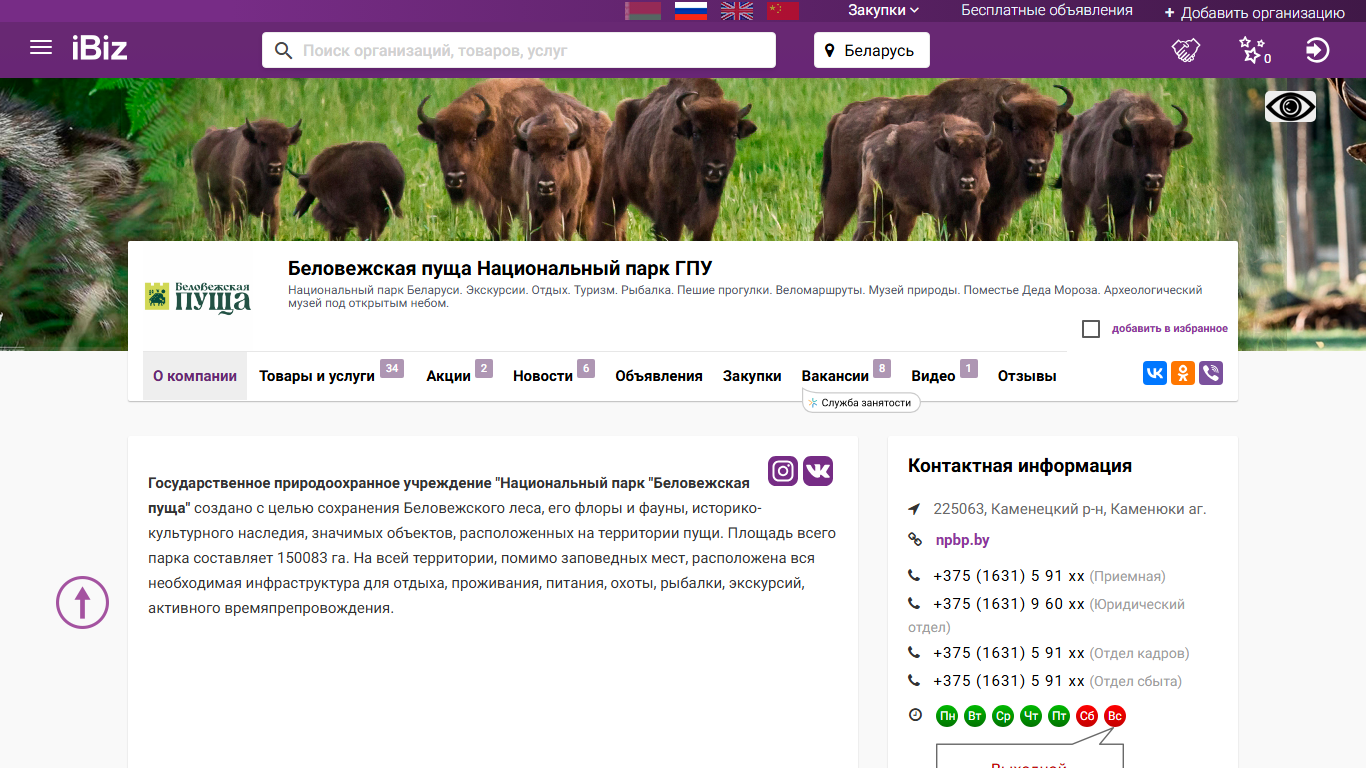Select the Вт weekday circle
1366x768 pixels.
(975, 716)
